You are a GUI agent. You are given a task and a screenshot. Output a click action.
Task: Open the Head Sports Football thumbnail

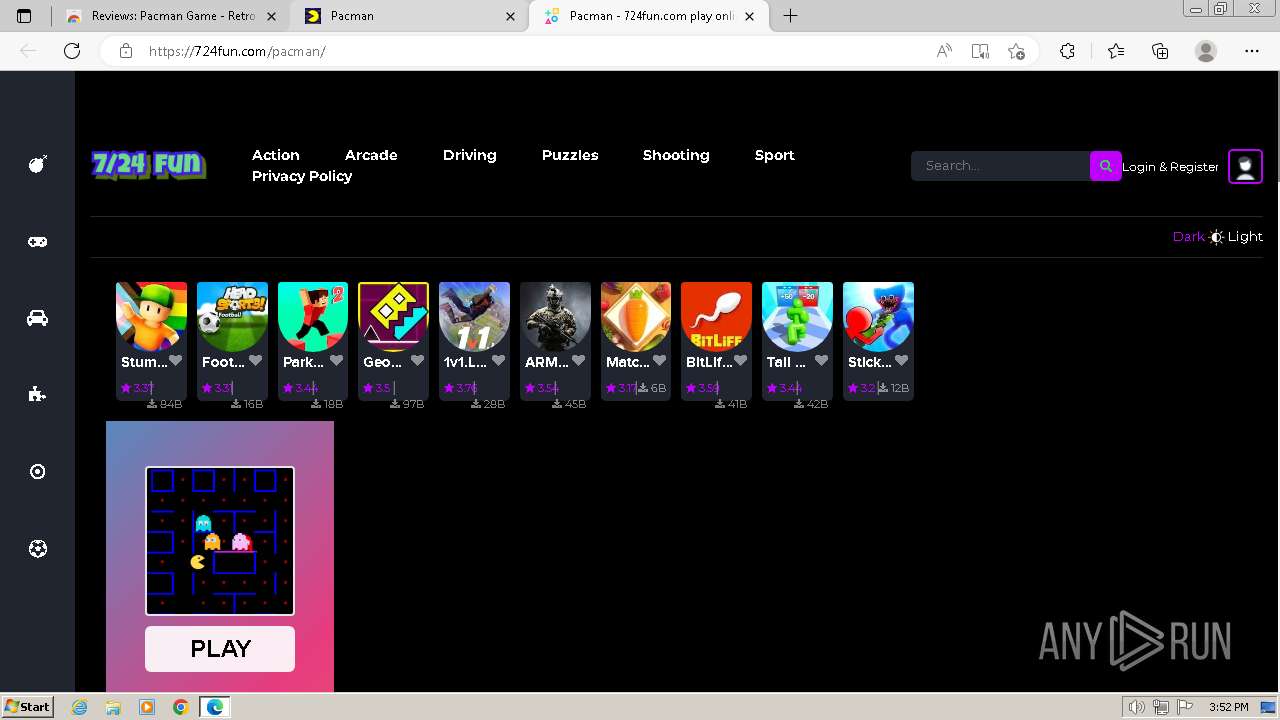tap(232, 317)
